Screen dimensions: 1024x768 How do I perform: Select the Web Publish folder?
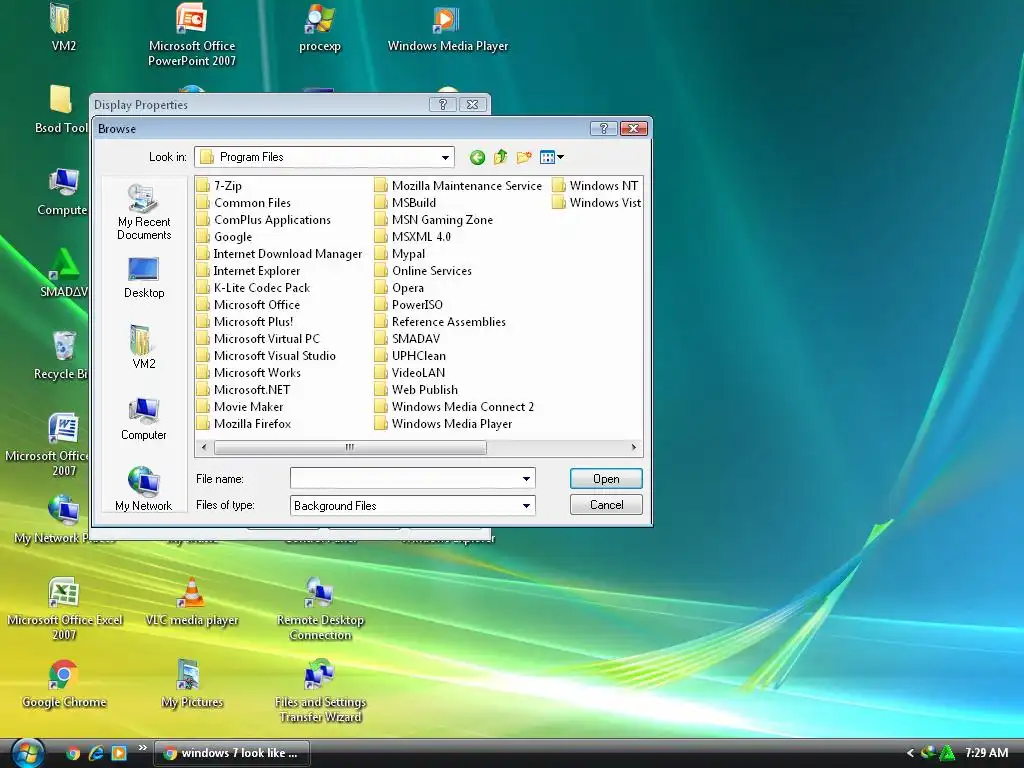click(x=417, y=389)
